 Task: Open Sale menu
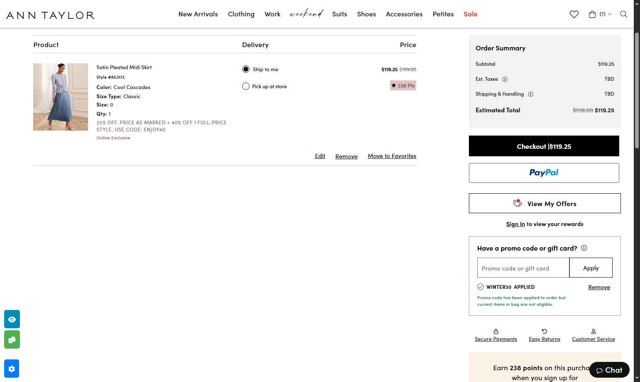pyautogui.click(x=470, y=14)
